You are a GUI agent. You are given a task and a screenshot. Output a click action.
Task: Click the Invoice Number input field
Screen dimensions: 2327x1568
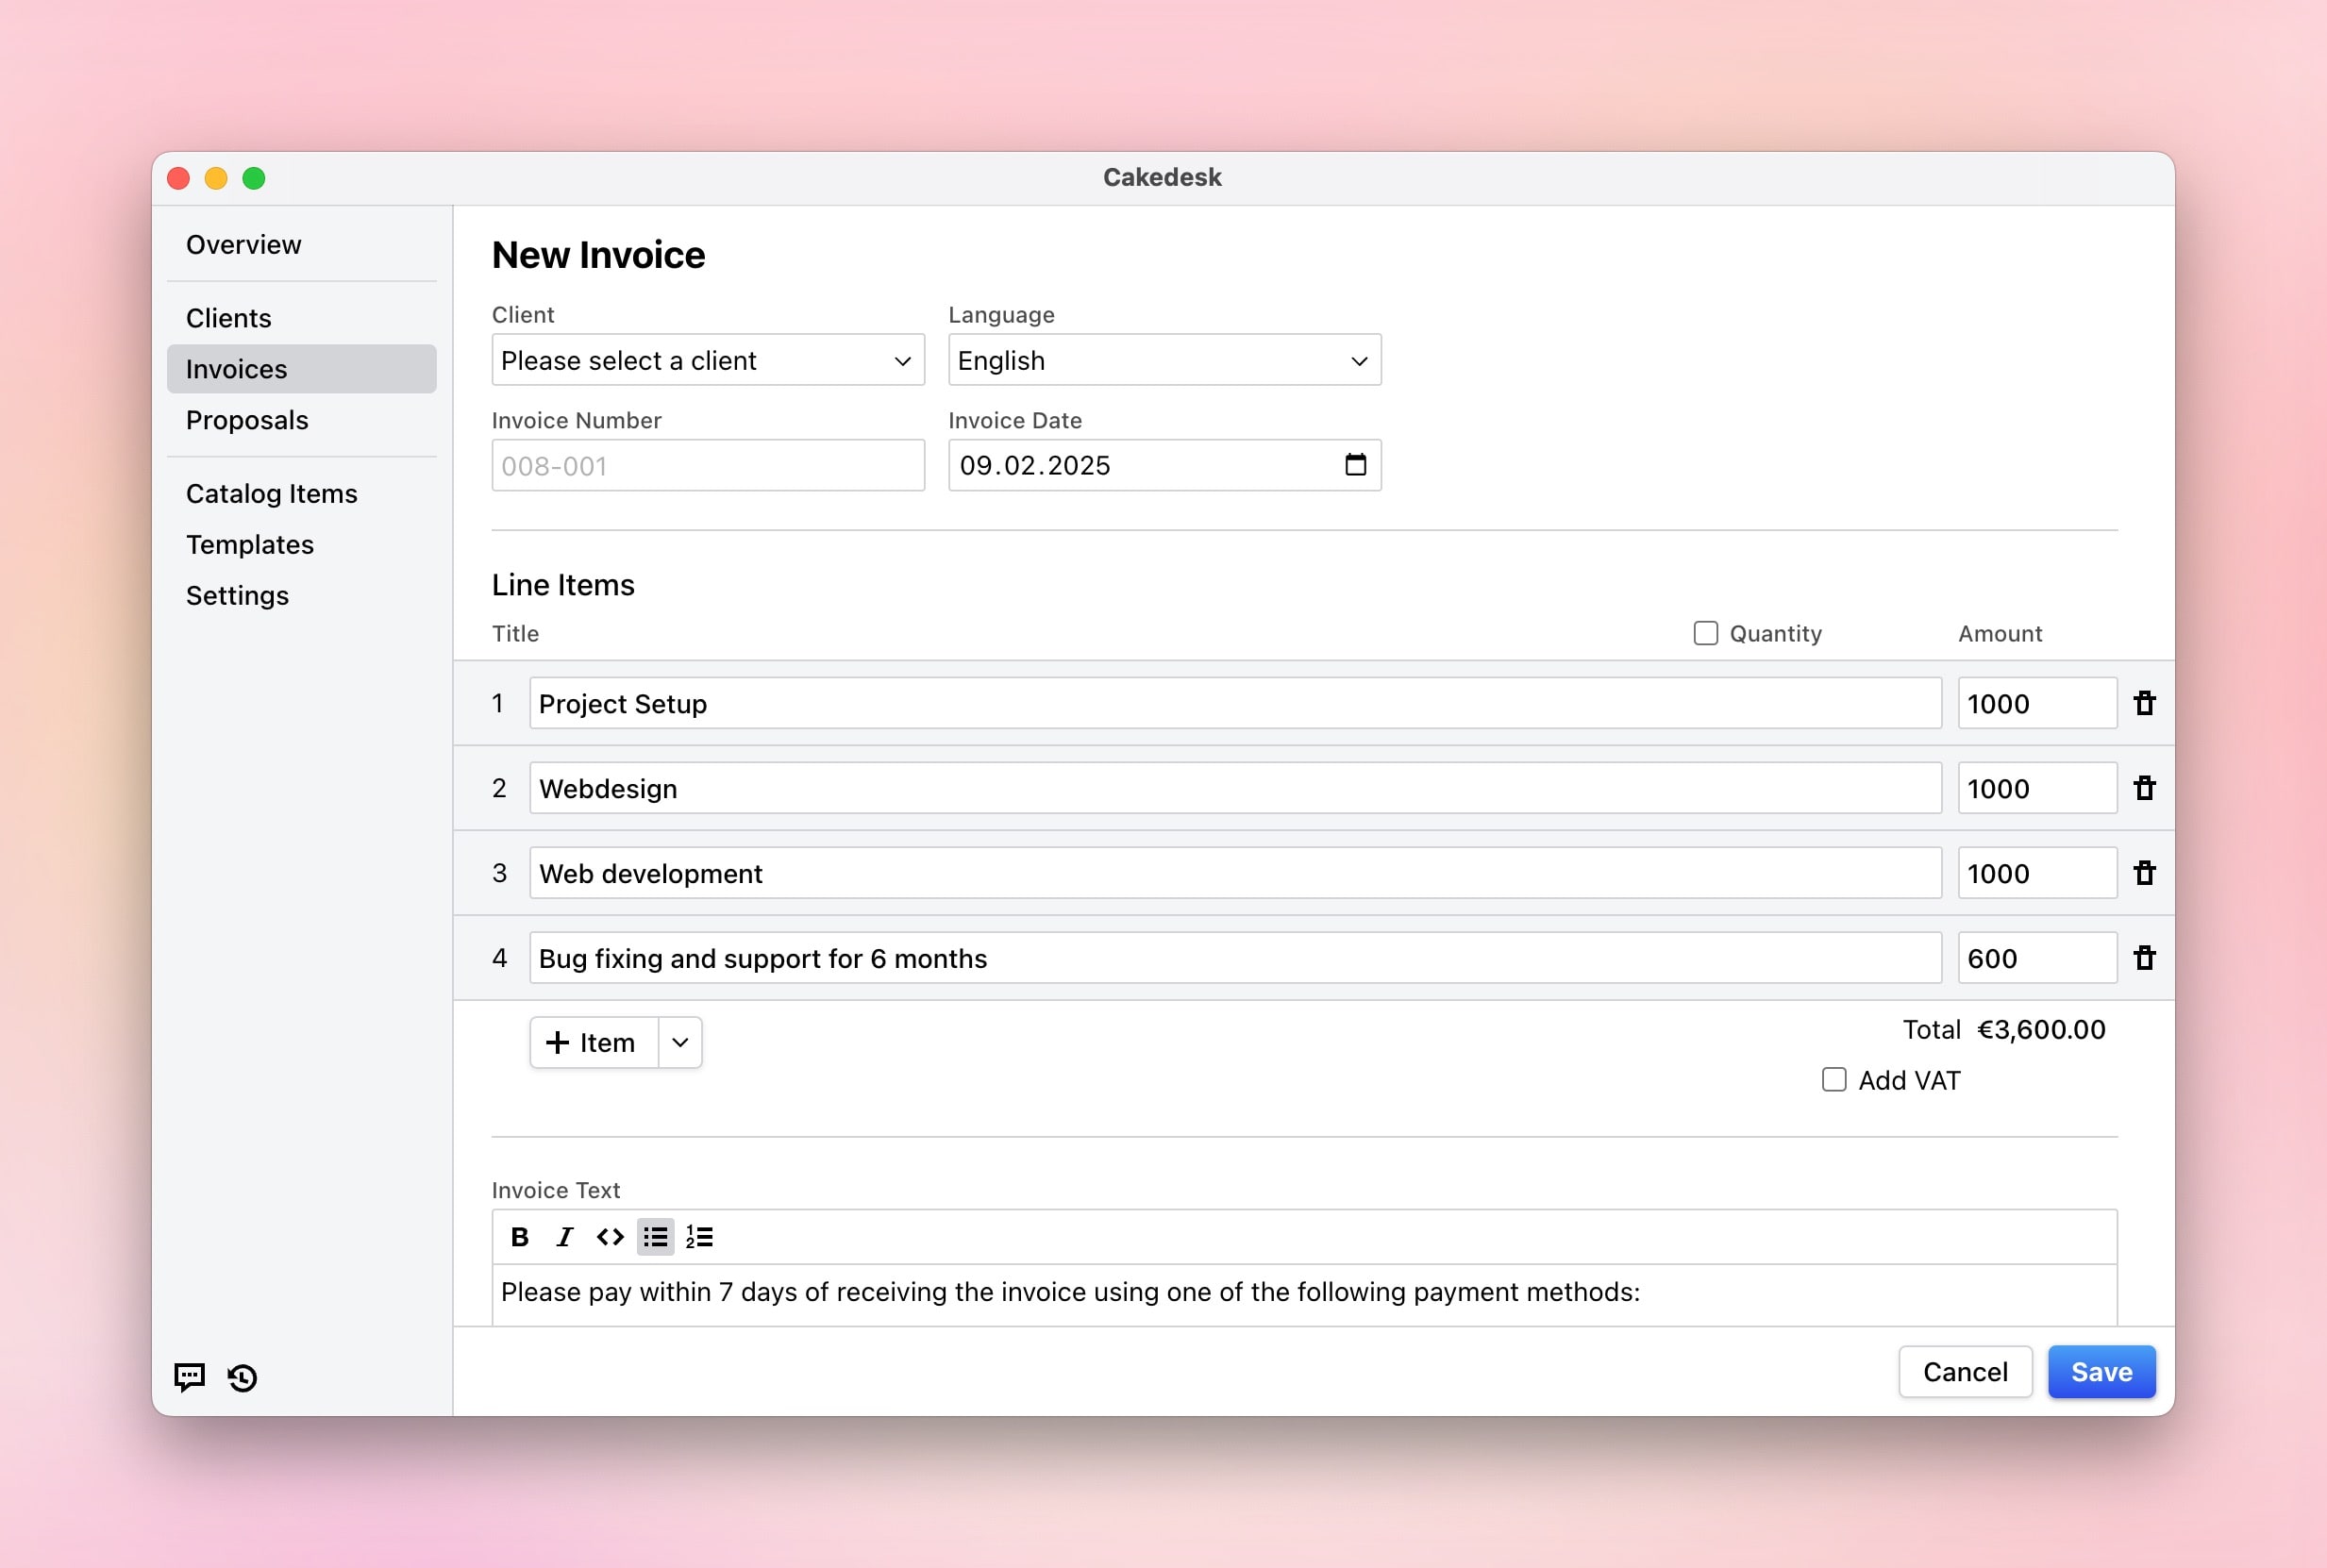pos(707,466)
